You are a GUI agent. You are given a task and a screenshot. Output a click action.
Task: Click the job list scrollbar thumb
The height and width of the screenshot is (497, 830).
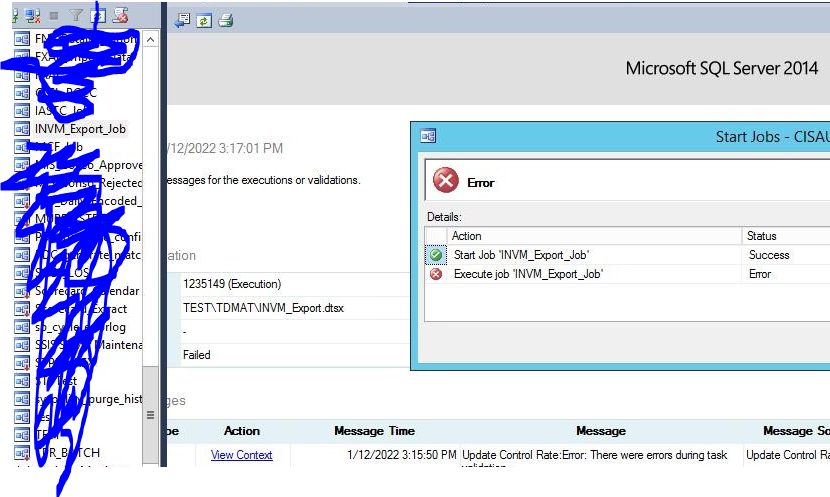[151, 414]
